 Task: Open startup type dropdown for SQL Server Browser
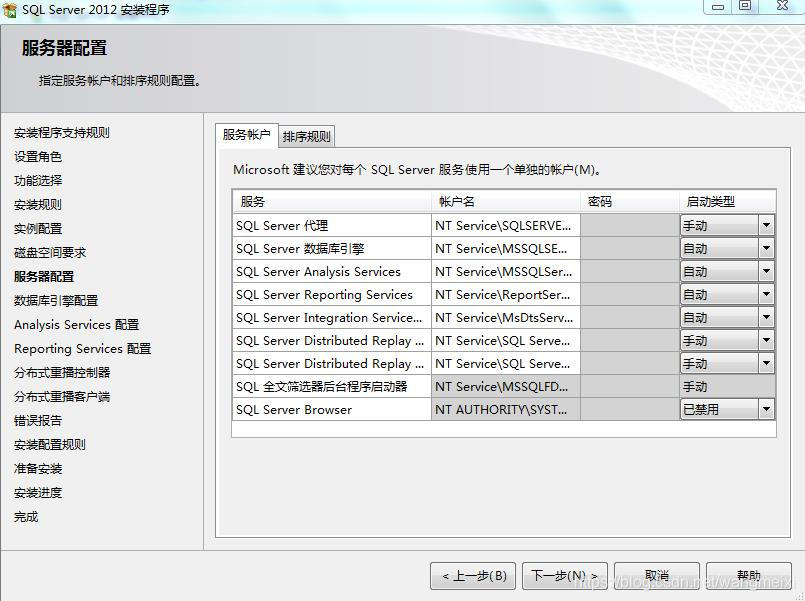766,410
